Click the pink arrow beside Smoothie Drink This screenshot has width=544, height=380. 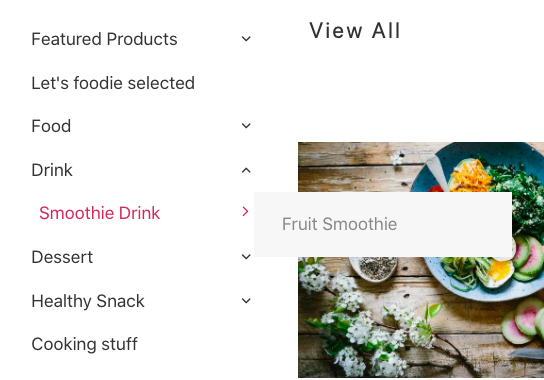[x=245, y=211]
